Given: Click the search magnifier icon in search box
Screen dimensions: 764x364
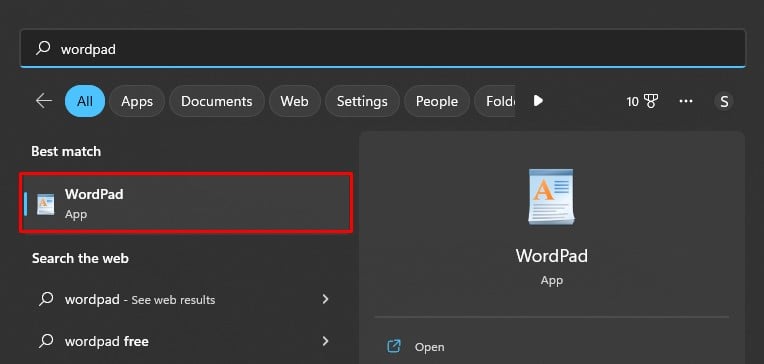Looking at the screenshot, I should [x=43, y=48].
